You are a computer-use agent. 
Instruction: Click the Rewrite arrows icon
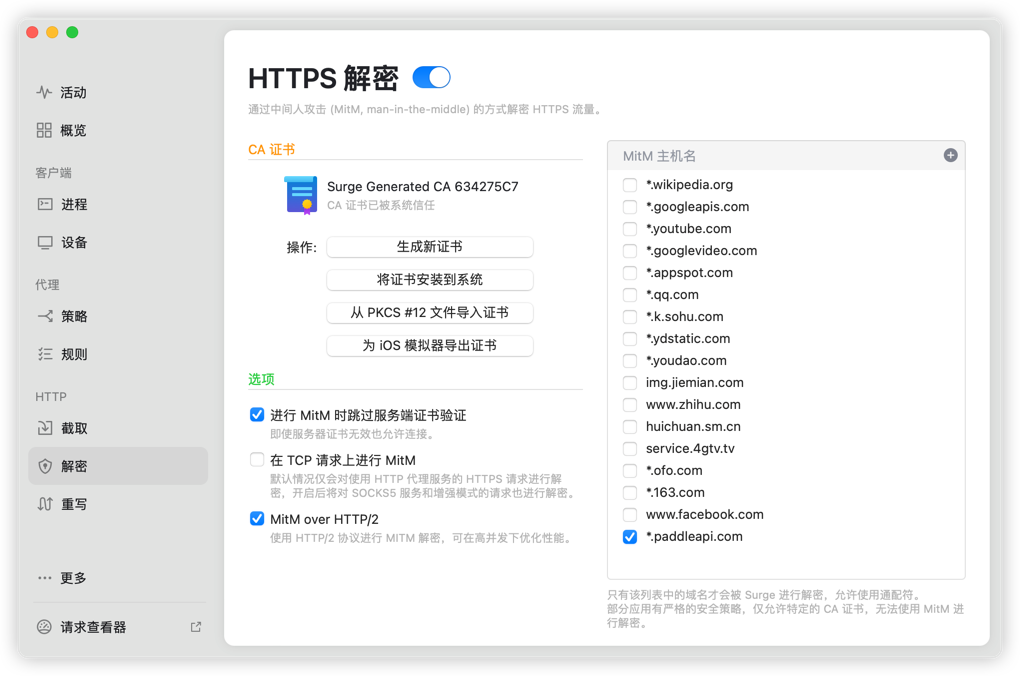tap(45, 504)
